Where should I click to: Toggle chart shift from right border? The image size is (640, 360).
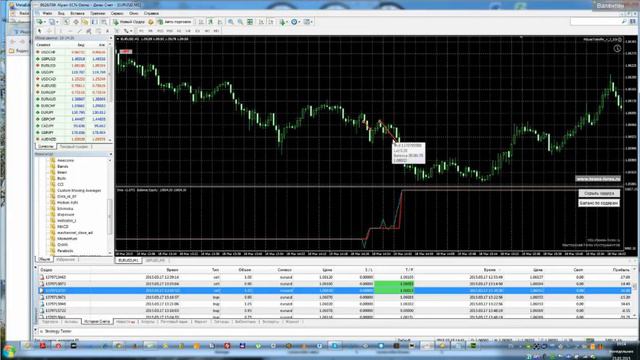tap(271, 22)
